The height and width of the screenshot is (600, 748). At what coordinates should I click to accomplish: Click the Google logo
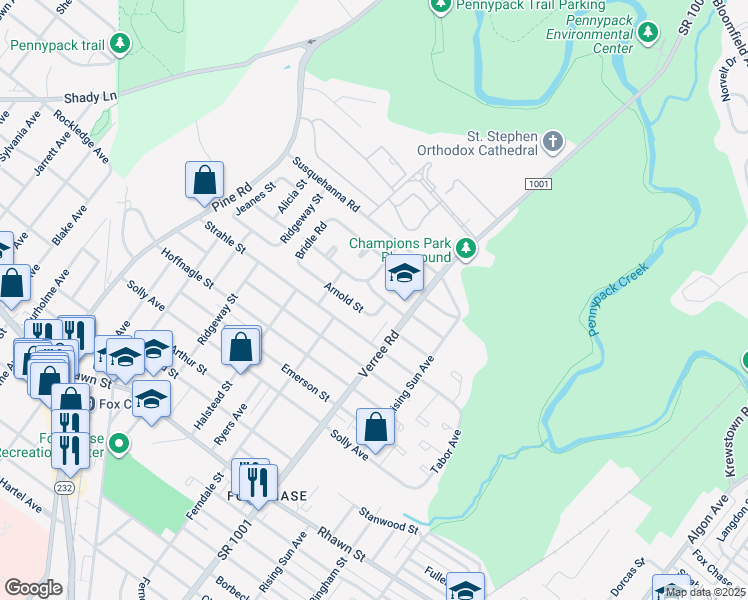[x=33, y=588]
